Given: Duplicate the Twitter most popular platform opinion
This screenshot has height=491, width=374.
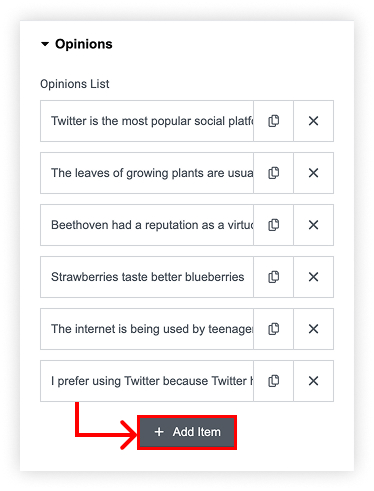Looking at the screenshot, I should [273, 121].
